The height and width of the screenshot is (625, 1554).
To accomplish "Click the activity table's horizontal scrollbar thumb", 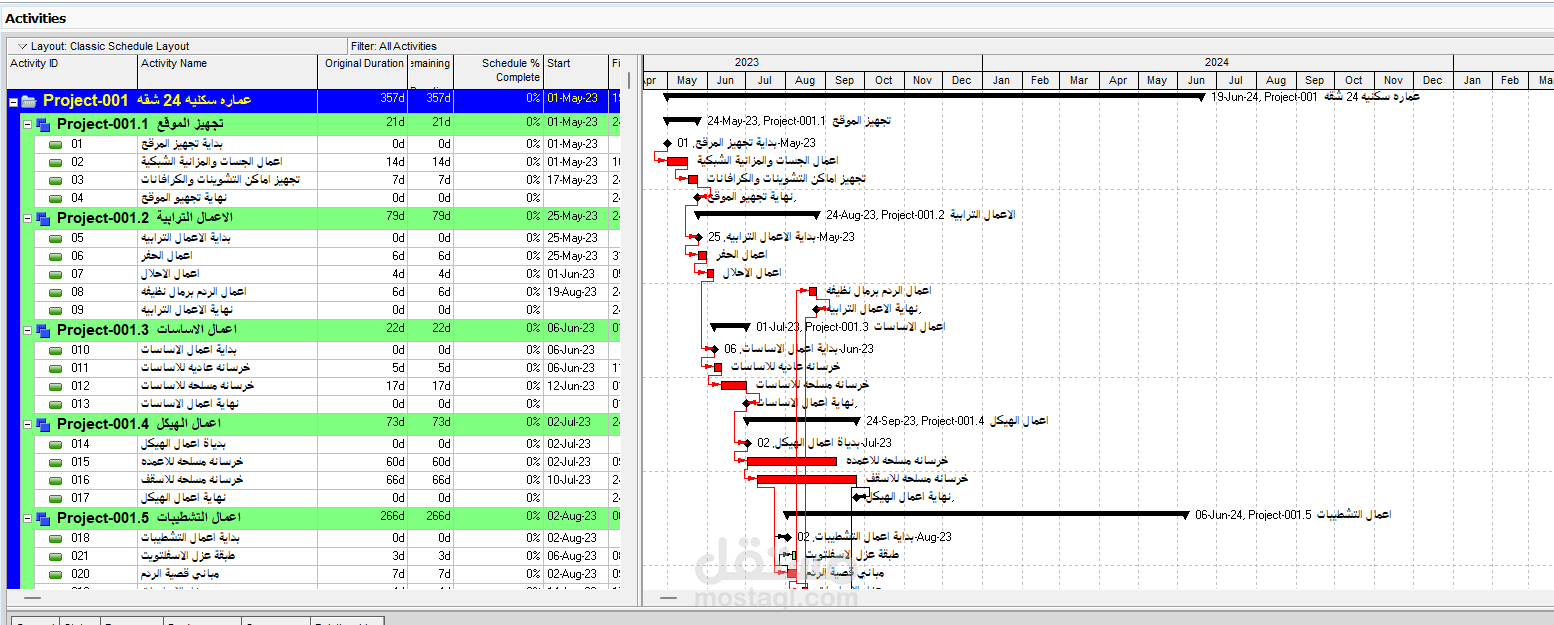I will pos(33,598).
